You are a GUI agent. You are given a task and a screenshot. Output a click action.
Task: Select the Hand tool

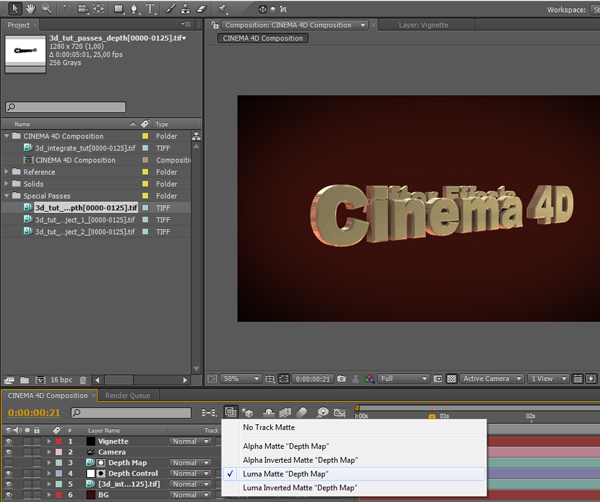point(30,8)
